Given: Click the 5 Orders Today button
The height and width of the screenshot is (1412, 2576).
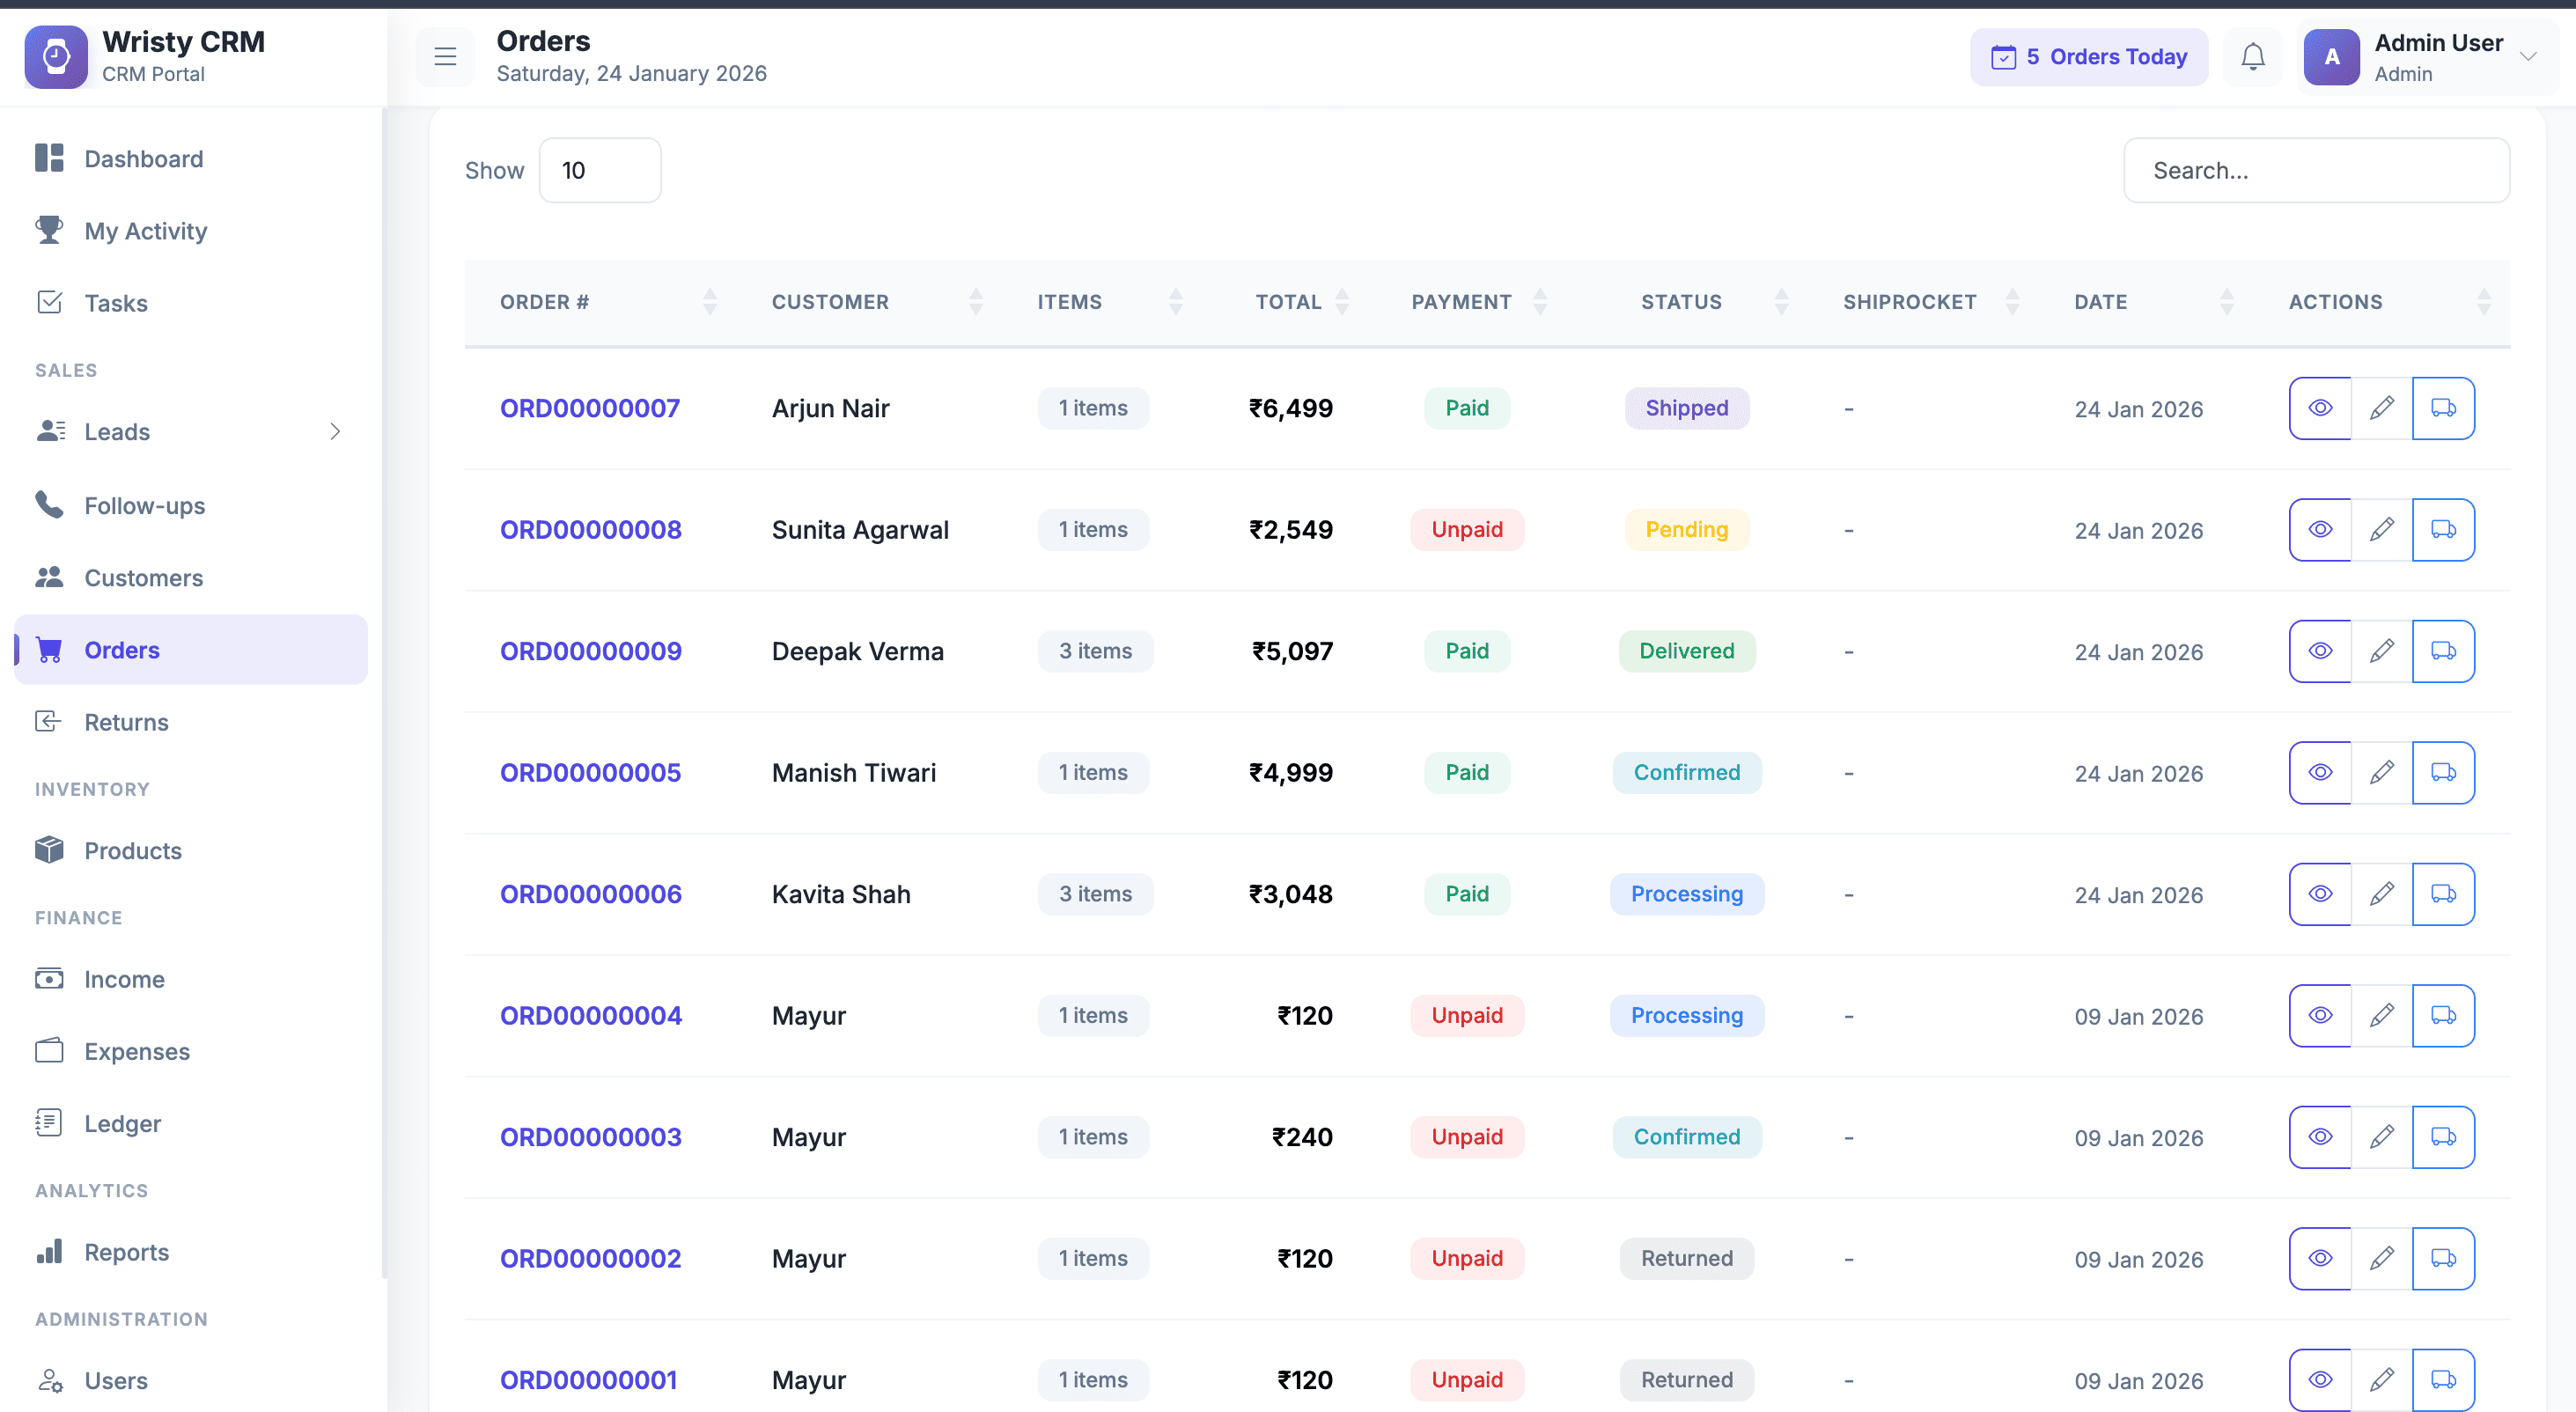Looking at the screenshot, I should pyautogui.click(x=2088, y=57).
